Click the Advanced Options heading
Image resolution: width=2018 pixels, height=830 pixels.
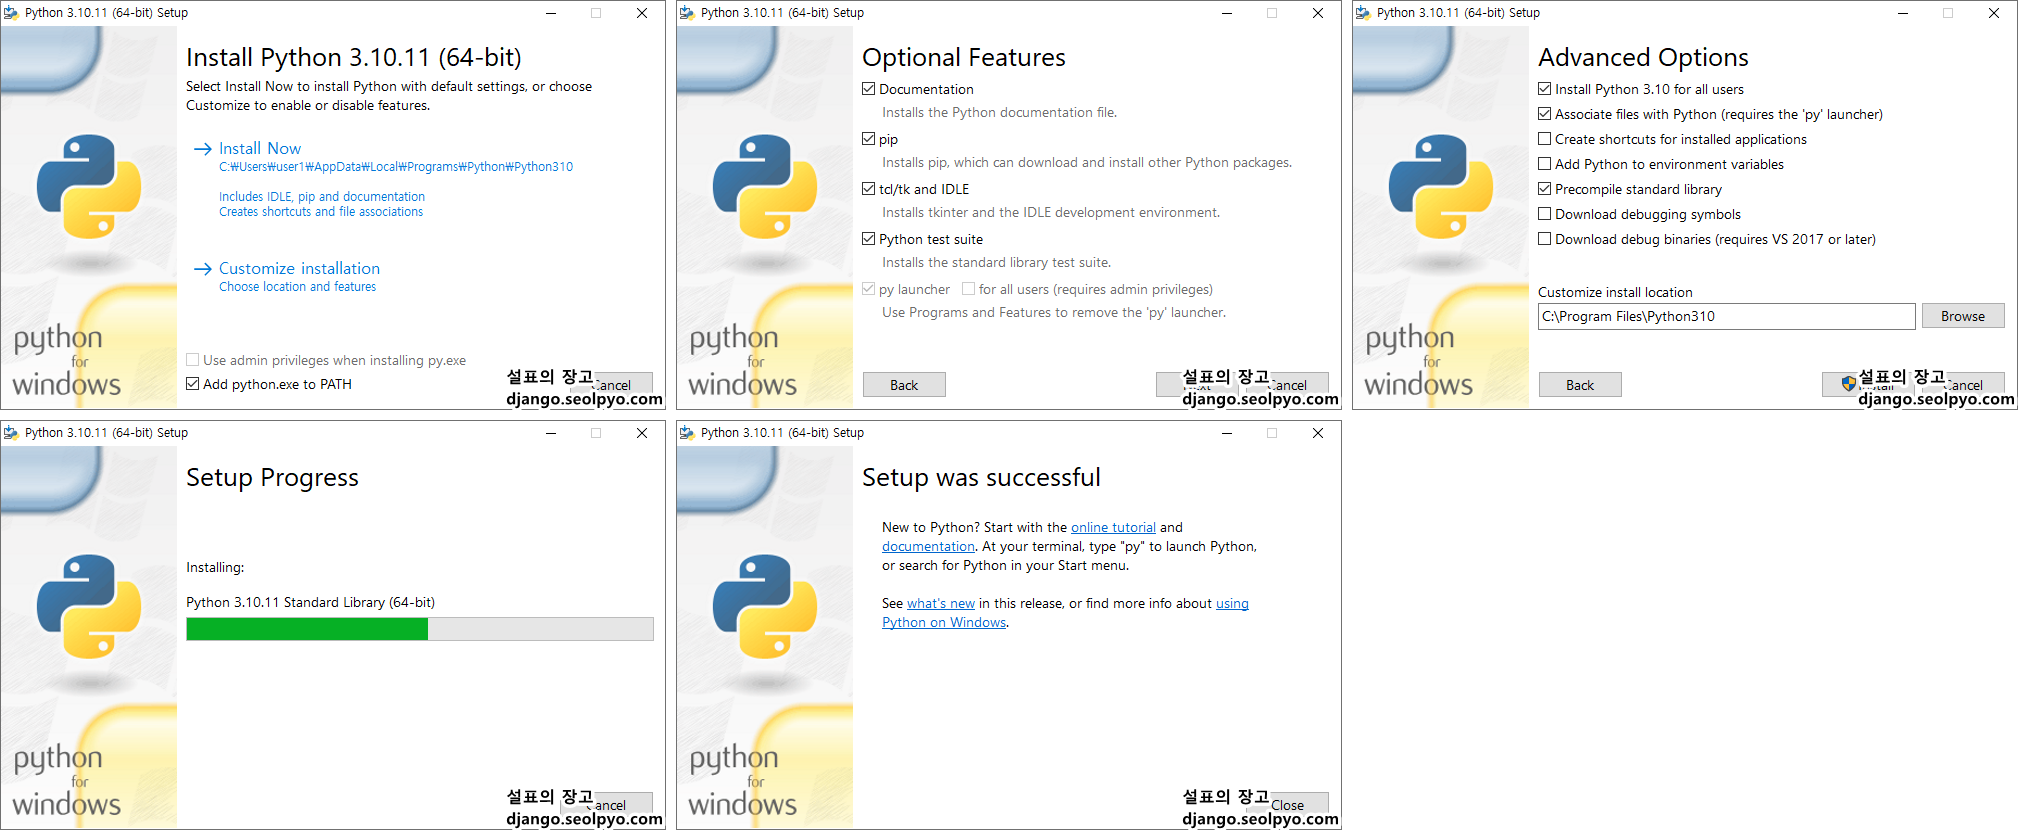click(x=1643, y=57)
